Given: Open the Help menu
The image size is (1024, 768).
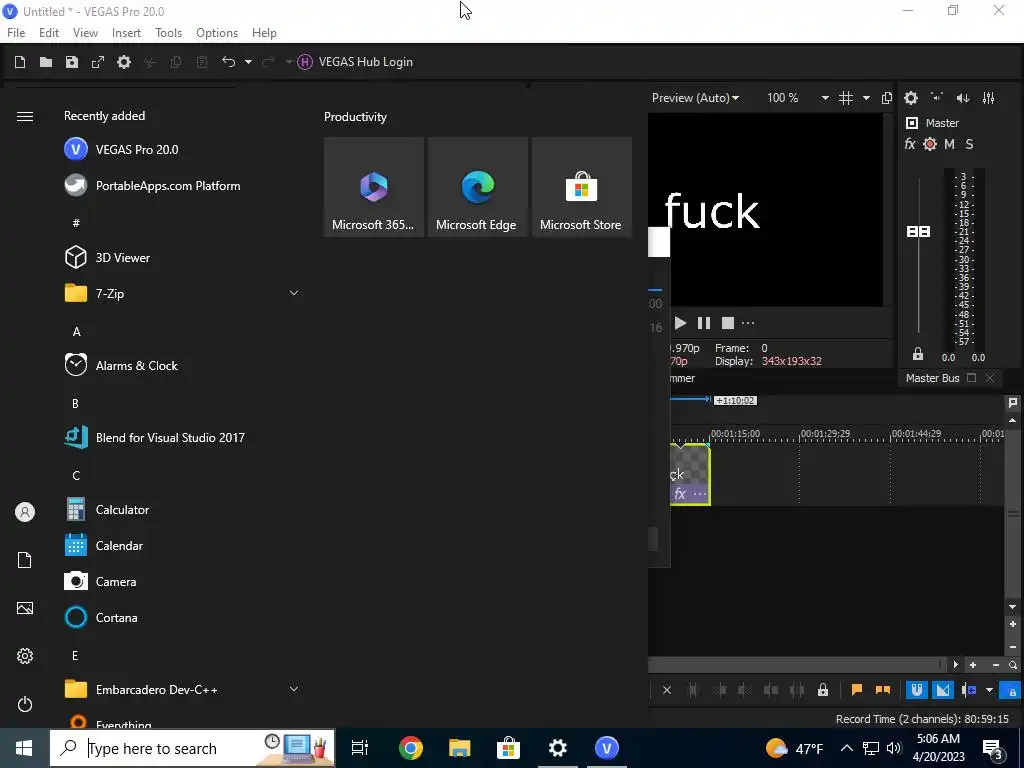Looking at the screenshot, I should (264, 33).
